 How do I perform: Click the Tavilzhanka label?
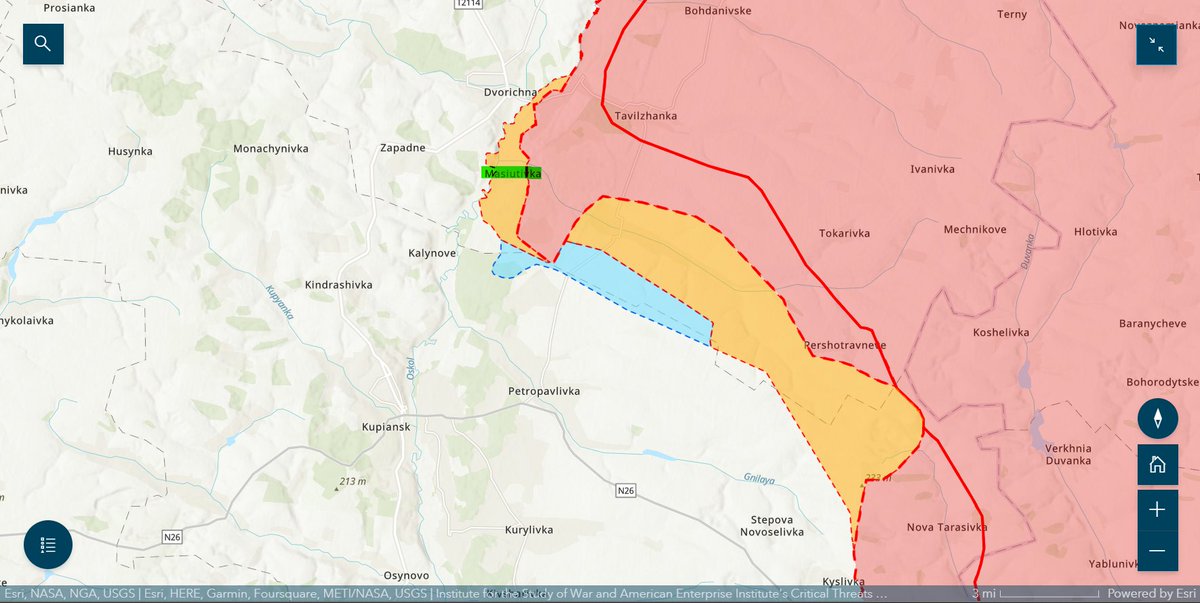coord(646,116)
